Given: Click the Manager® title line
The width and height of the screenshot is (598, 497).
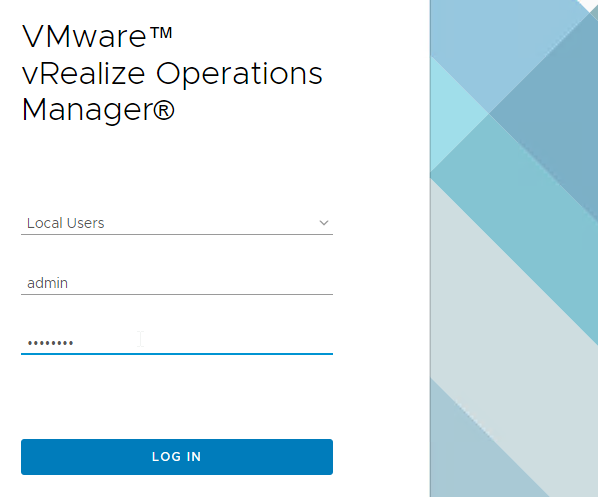Looking at the screenshot, I should tap(98, 110).
